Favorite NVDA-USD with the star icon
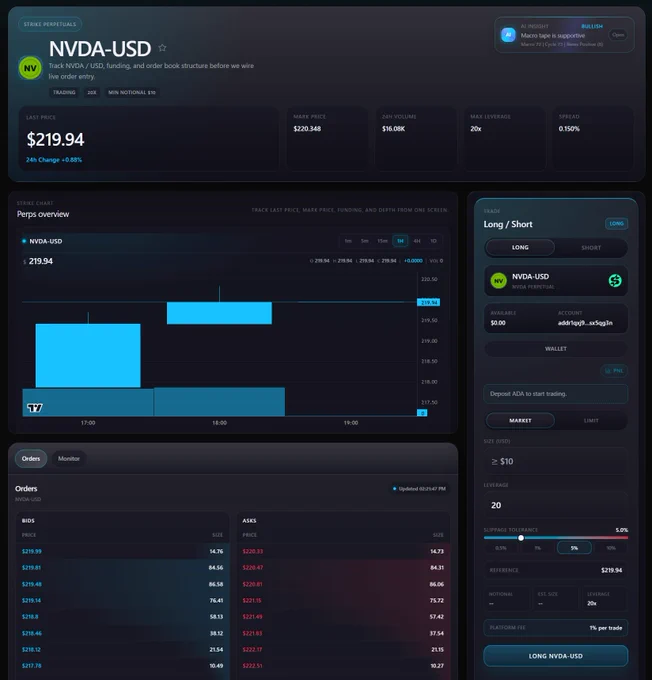This screenshot has height=680, width=652. (x=162, y=48)
